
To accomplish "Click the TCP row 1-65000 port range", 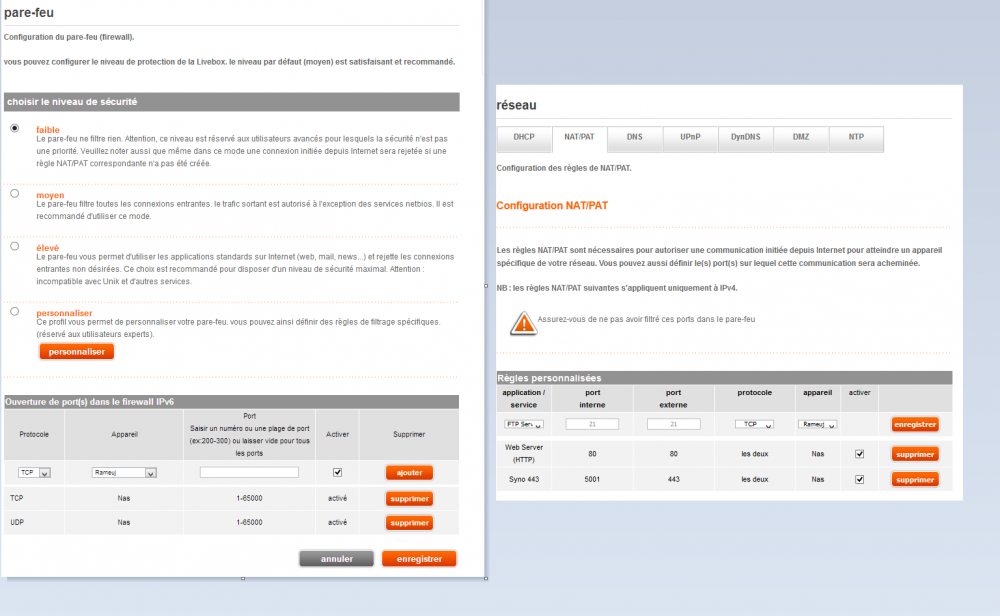I will pos(249,499).
